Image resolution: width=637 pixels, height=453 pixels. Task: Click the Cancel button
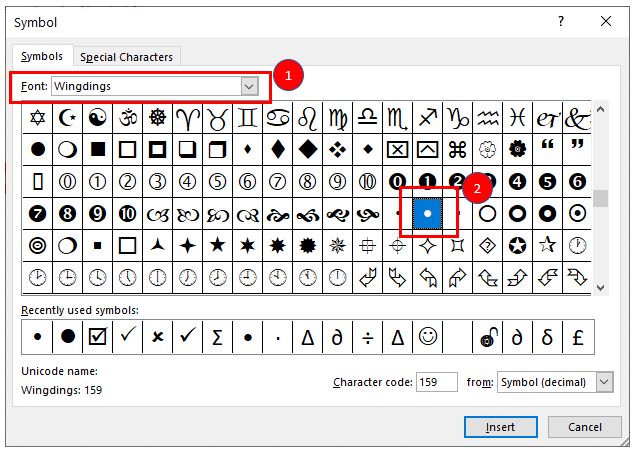tap(585, 427)
